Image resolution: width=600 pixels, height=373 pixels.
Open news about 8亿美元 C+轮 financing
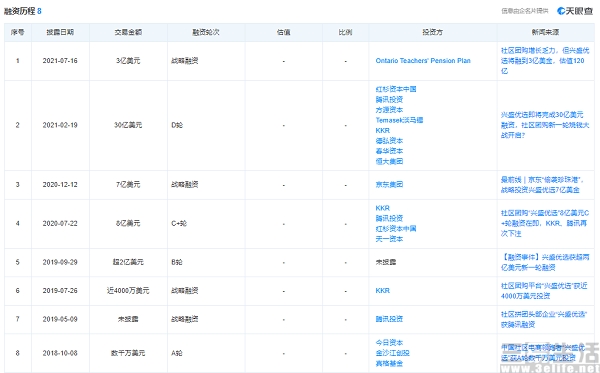tap(545, 223)
